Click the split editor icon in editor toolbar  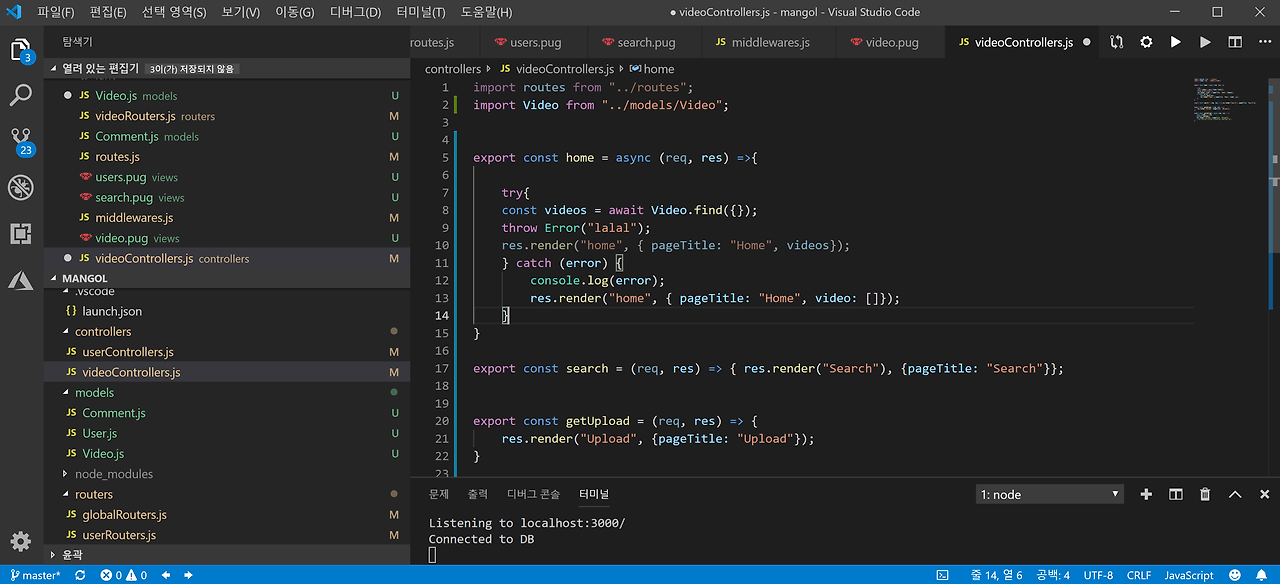(x=1235, y=42)
